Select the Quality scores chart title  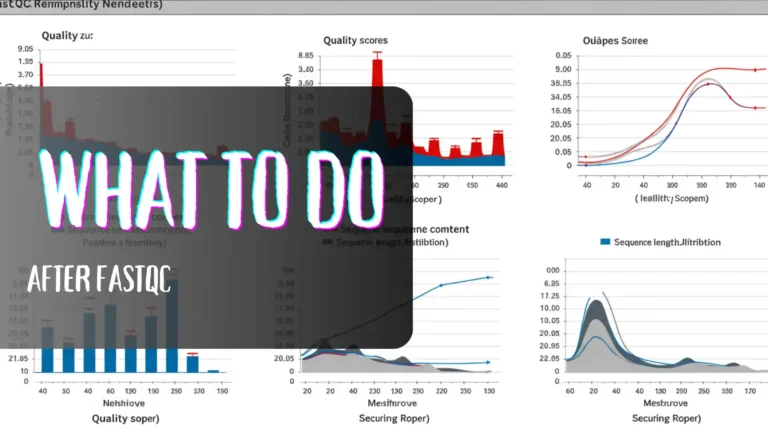[355, 40]
